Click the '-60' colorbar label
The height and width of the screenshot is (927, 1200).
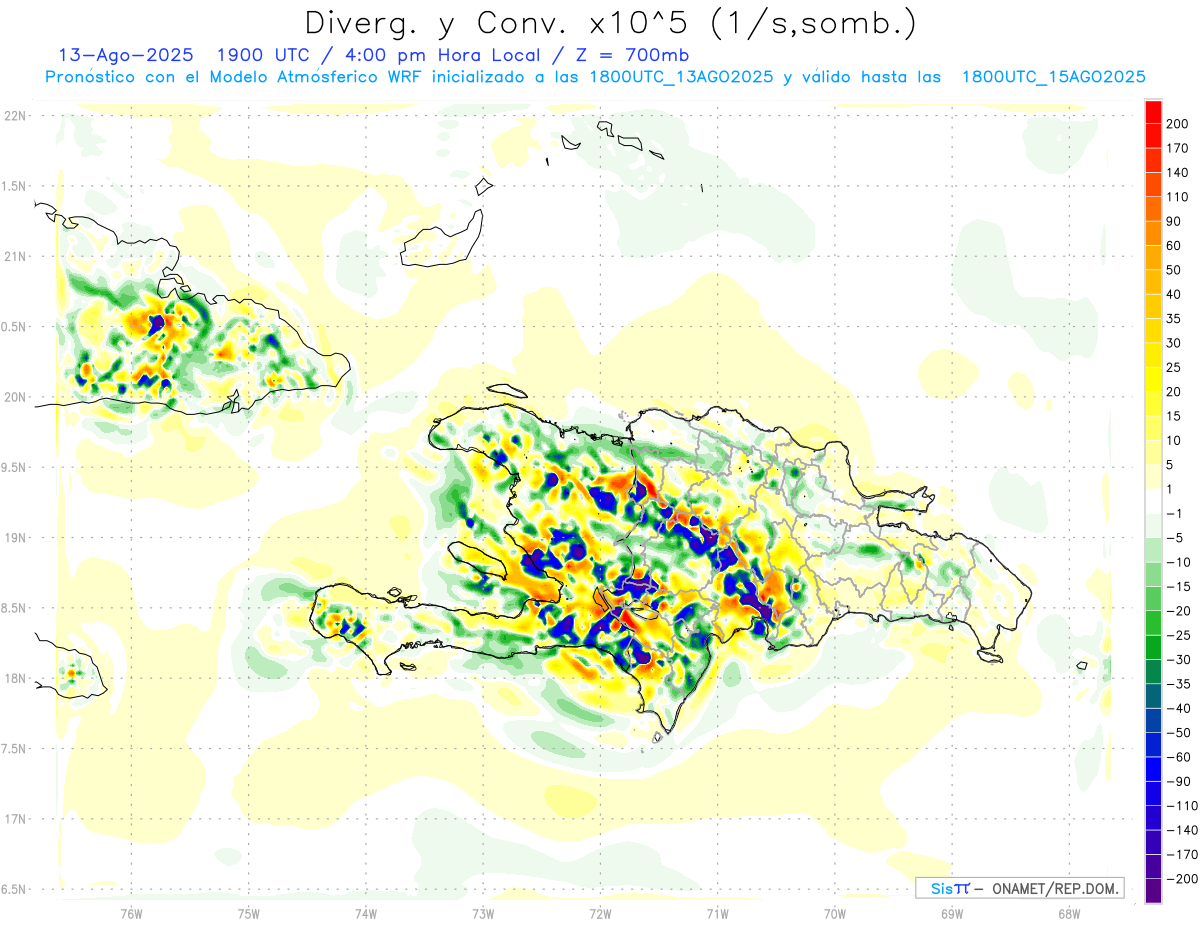pos(1177,757)
